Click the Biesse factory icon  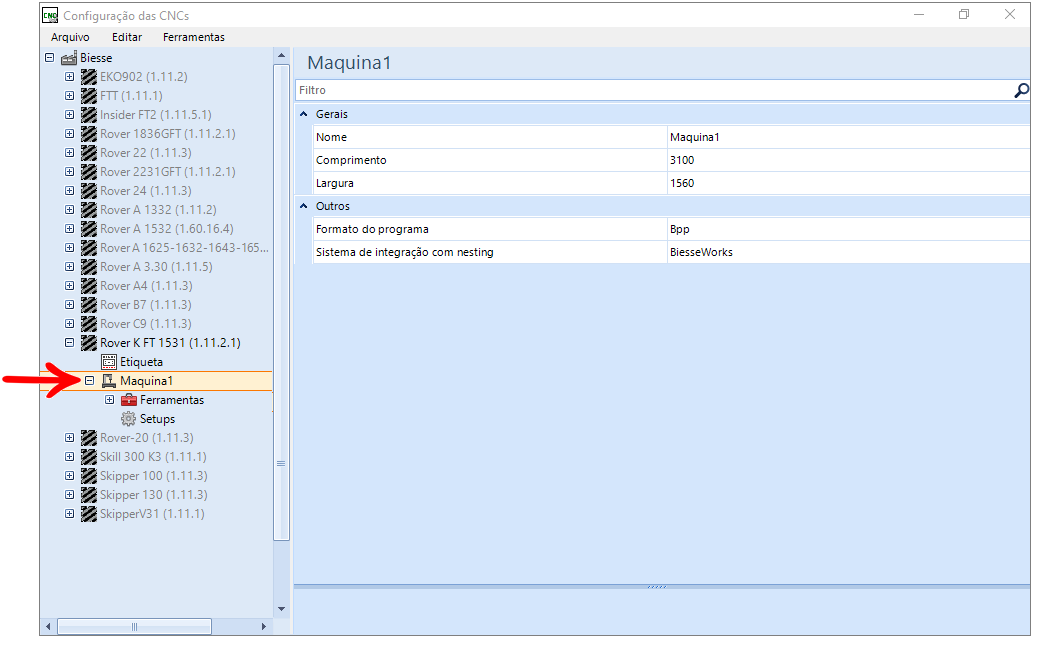[69, 58]
